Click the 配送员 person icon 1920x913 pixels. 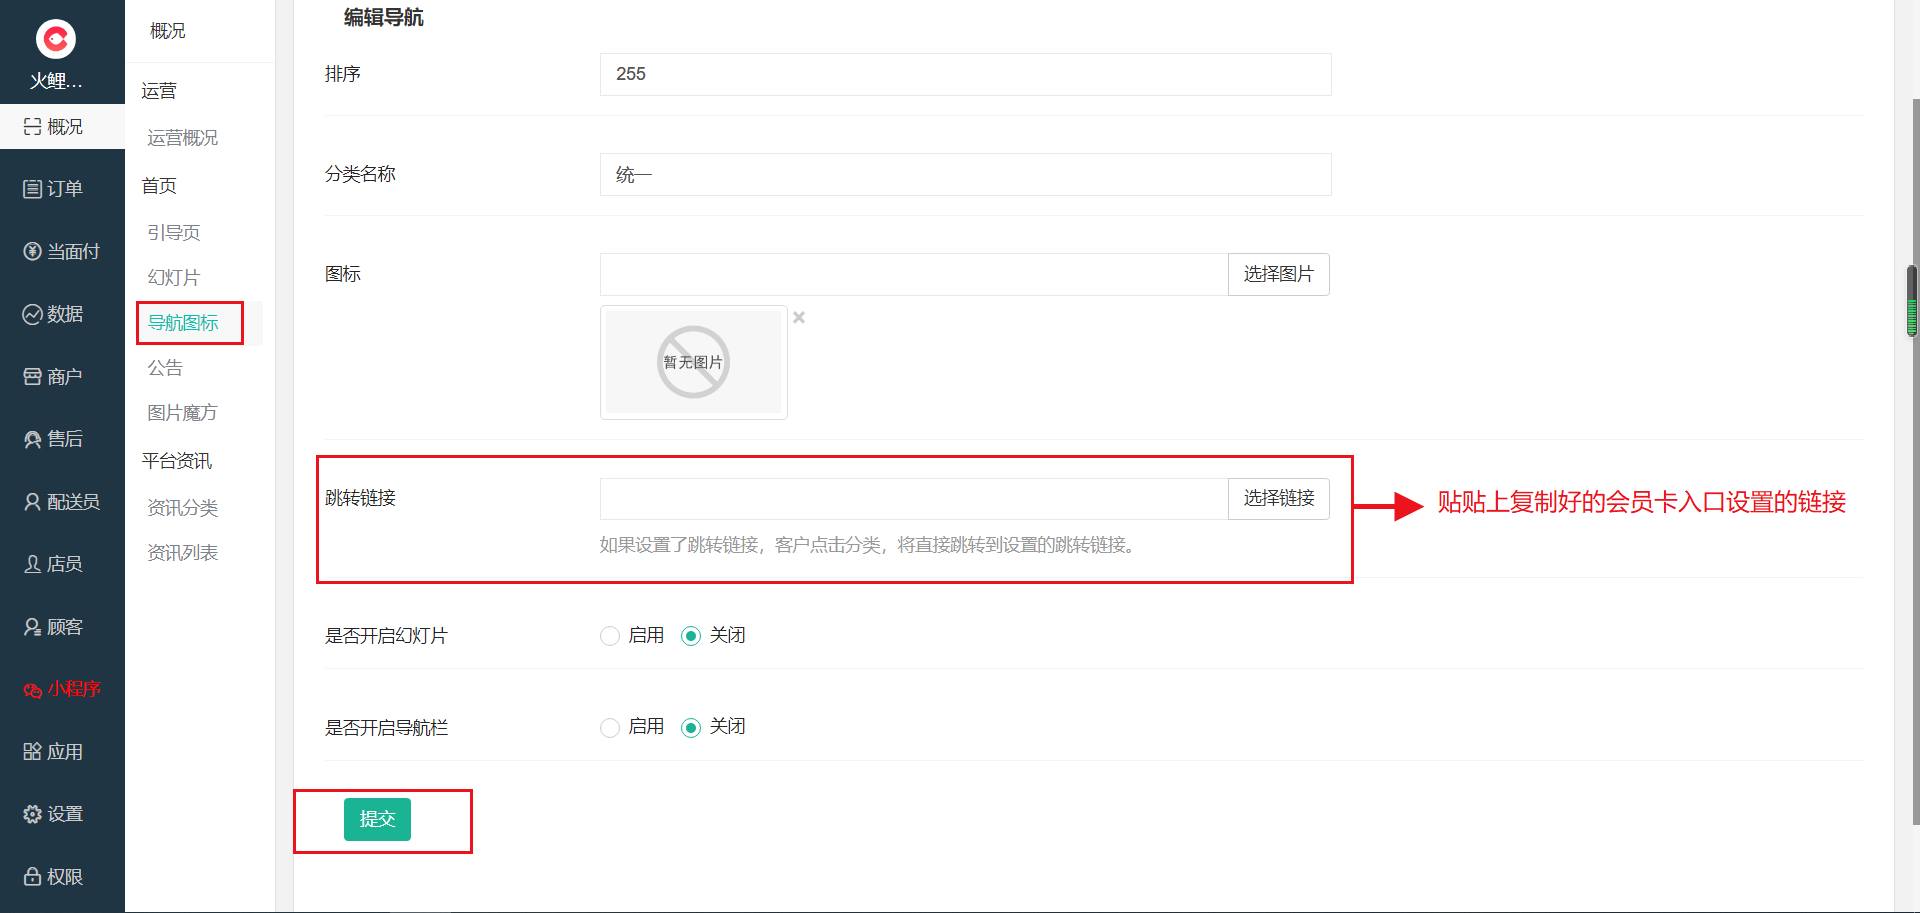point(33,502)
